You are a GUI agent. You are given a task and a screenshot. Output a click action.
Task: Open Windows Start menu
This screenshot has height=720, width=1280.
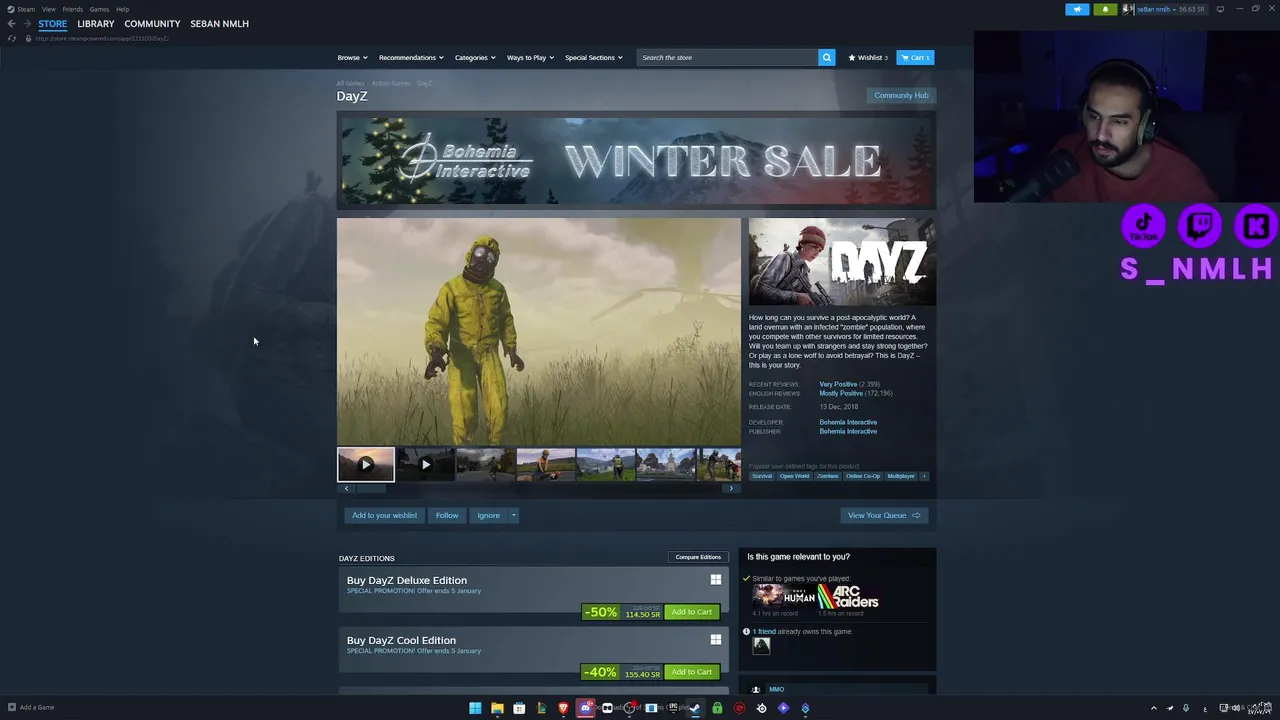pos(475,708)
